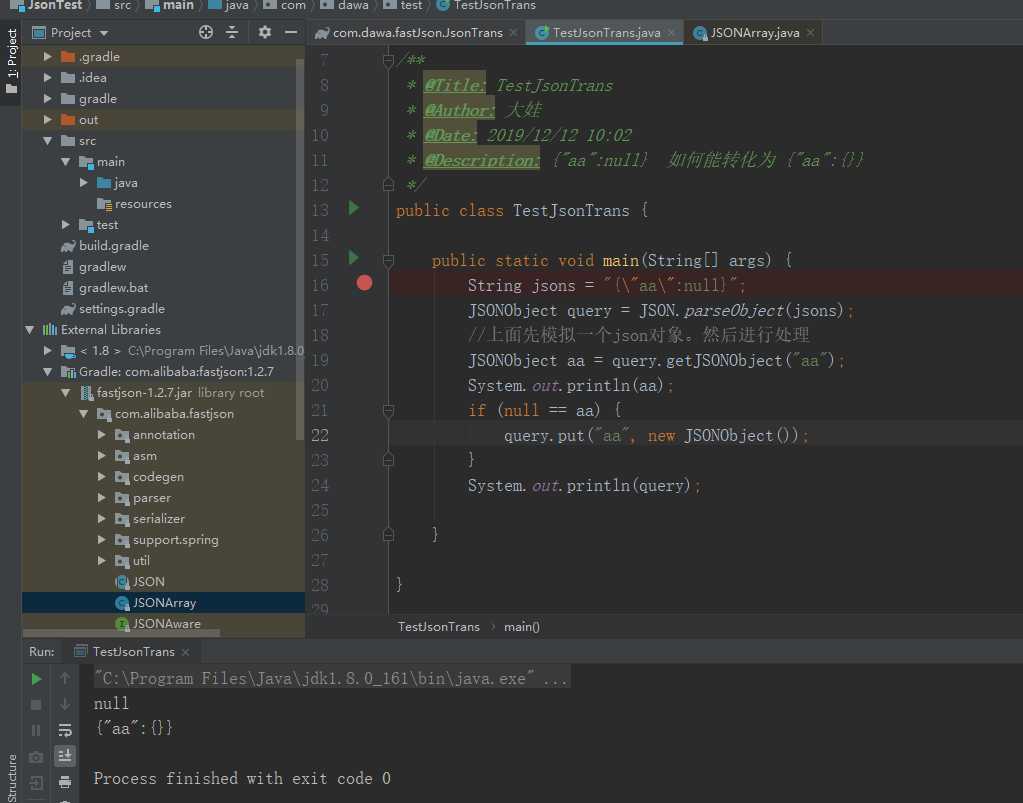
Task: Expand the annotation package
Action: 102,434
